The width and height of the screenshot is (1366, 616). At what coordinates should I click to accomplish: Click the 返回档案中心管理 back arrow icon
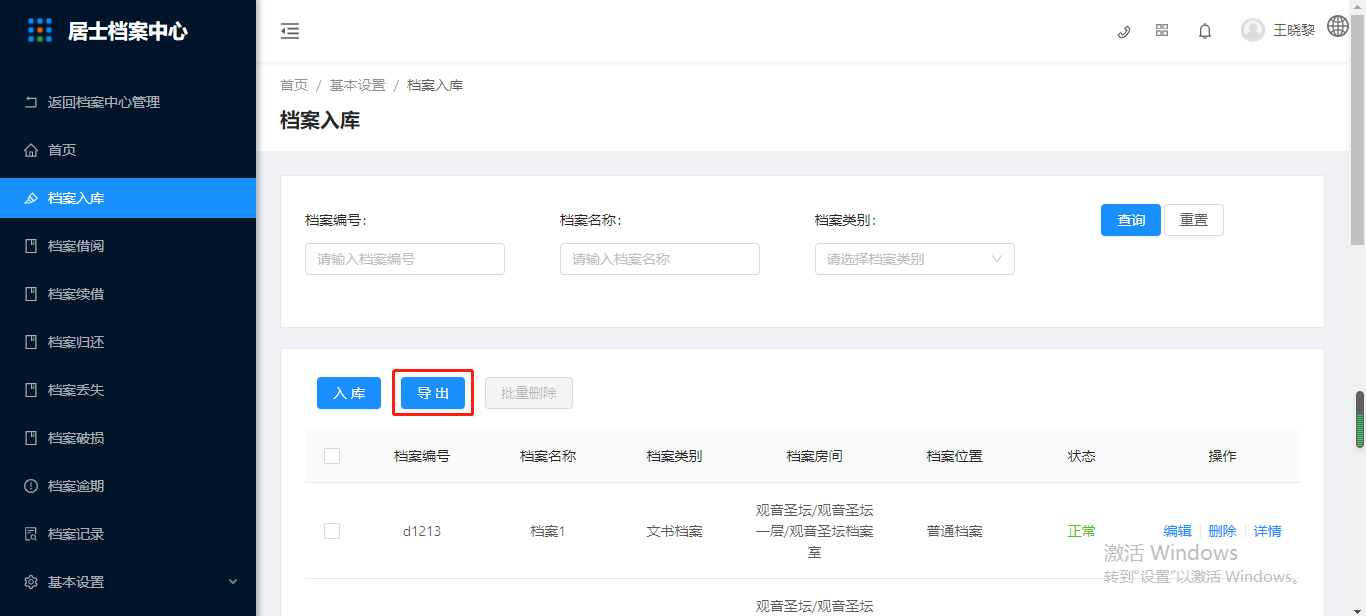pyautogui.click(x=31, y=102)
